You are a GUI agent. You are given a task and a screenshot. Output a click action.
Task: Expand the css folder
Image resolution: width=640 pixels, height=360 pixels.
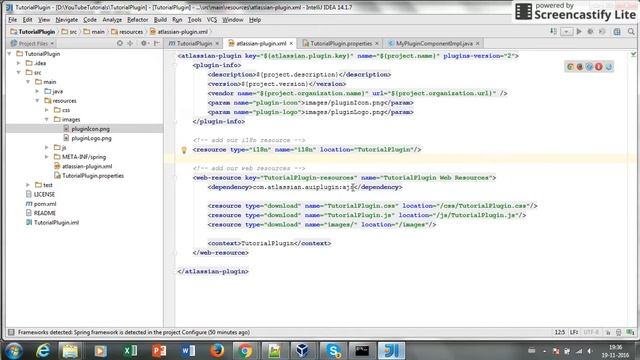(47, 110)
